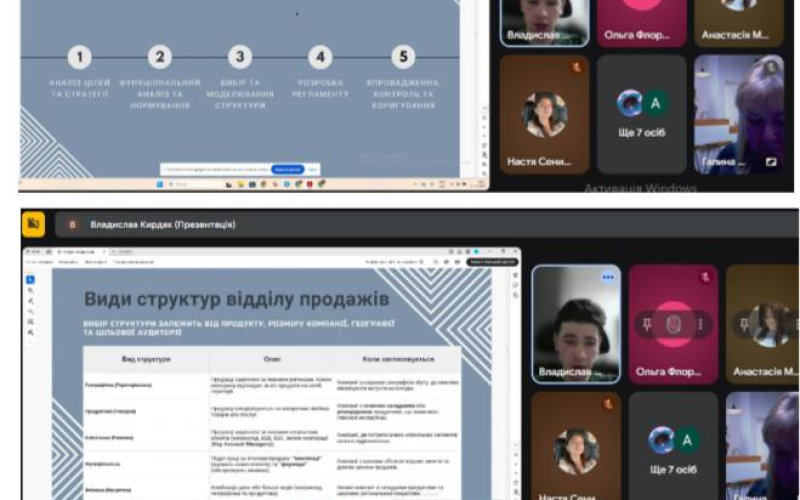Click the picture-in-picture icon on Галина tile
Screen dimensions: 800x500
[772, 160]
